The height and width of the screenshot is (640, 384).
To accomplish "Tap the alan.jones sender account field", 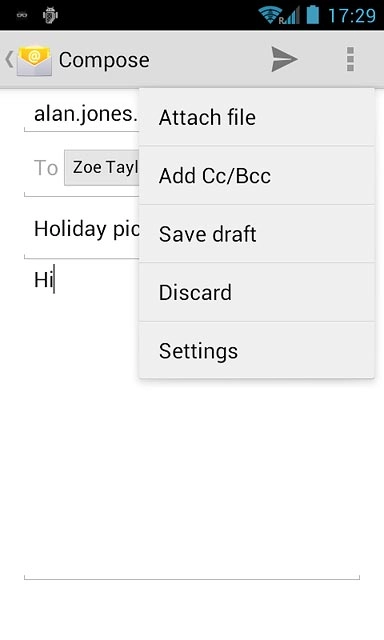I will (x=82, y=114).
